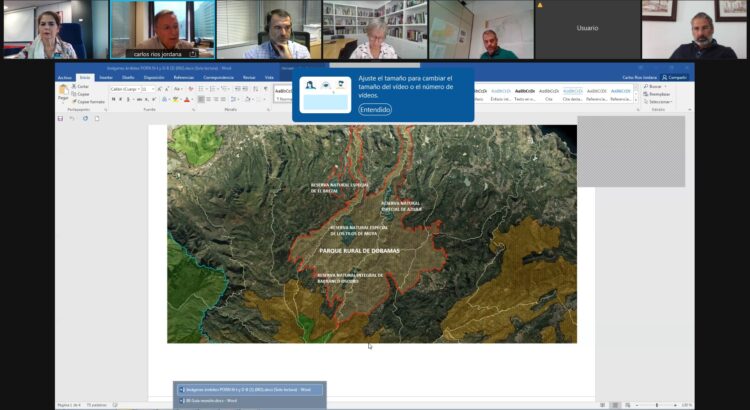Switch to read mode view icon
Image resolution: width=750 pixels, height=410 pixels.
[603, 405]
